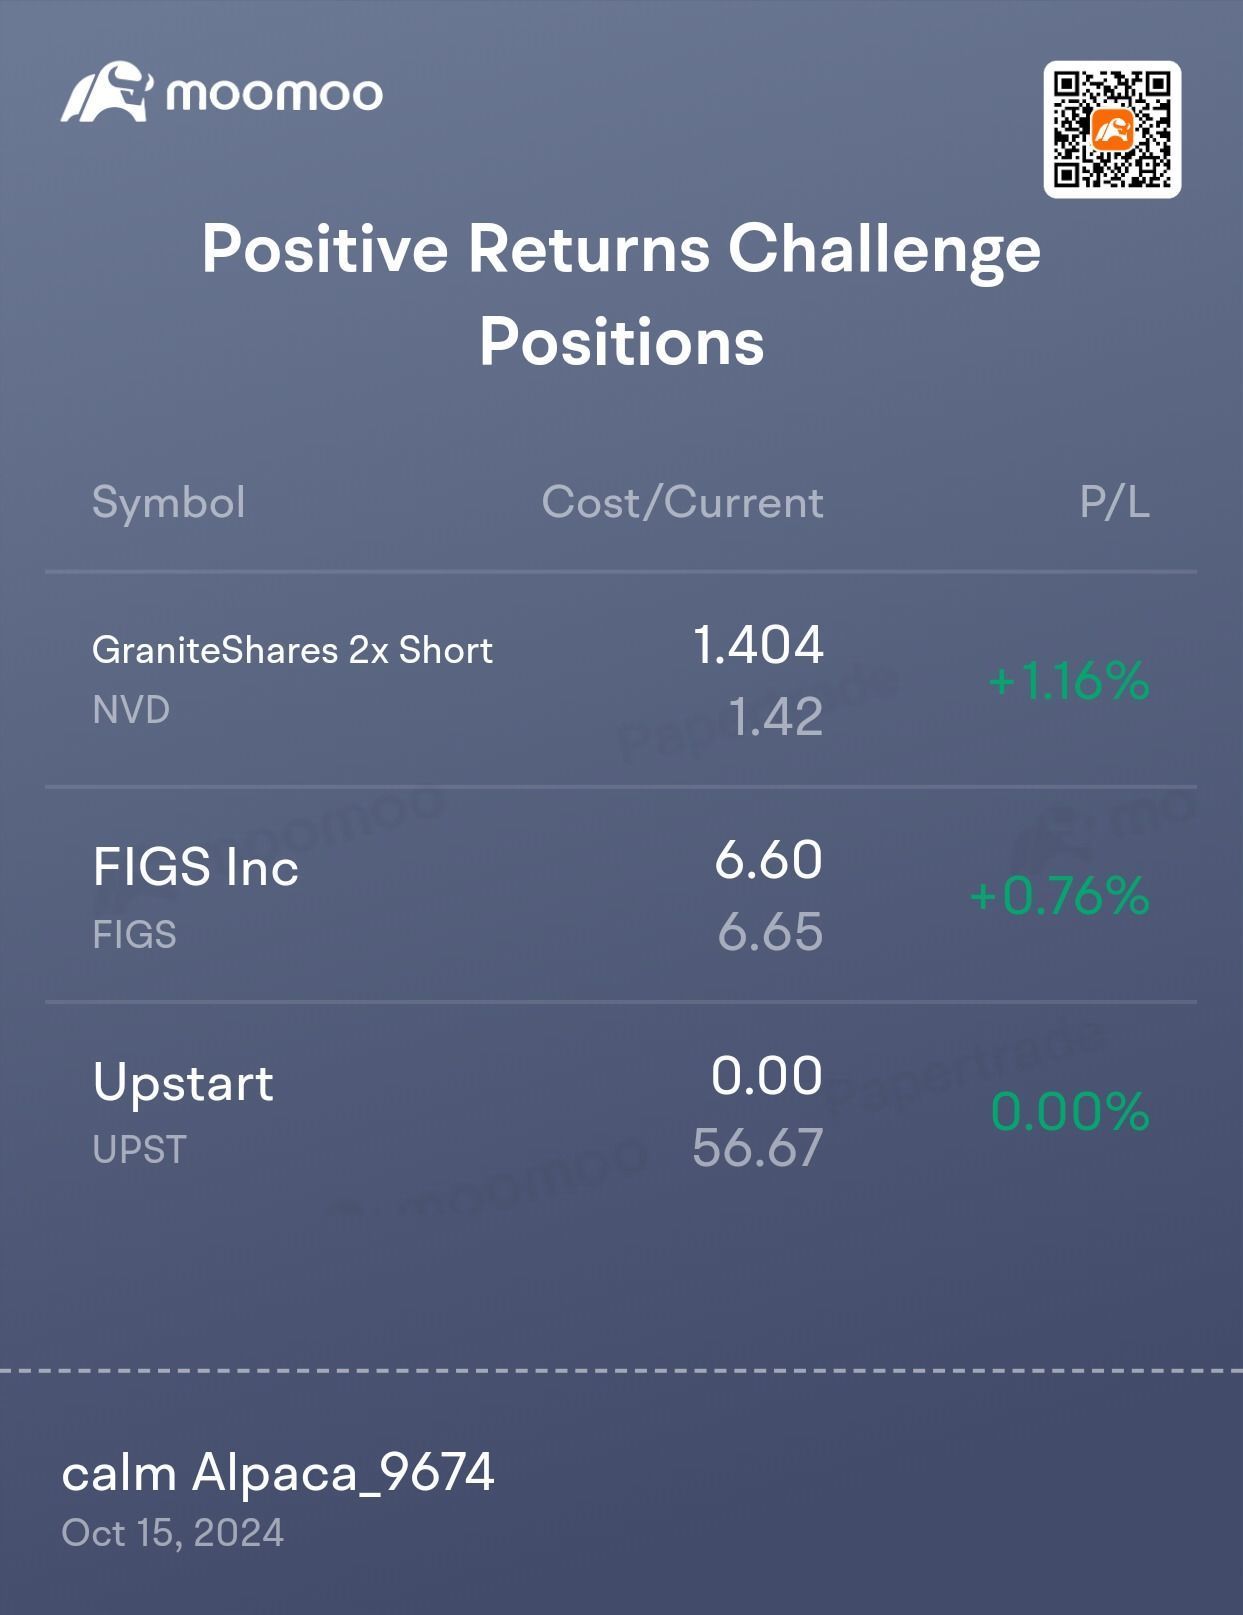This screenshot has height=1615, width=1243.
Task: Click the orange moomoo icon inside QR code
Action: (x=1113, y=130)
